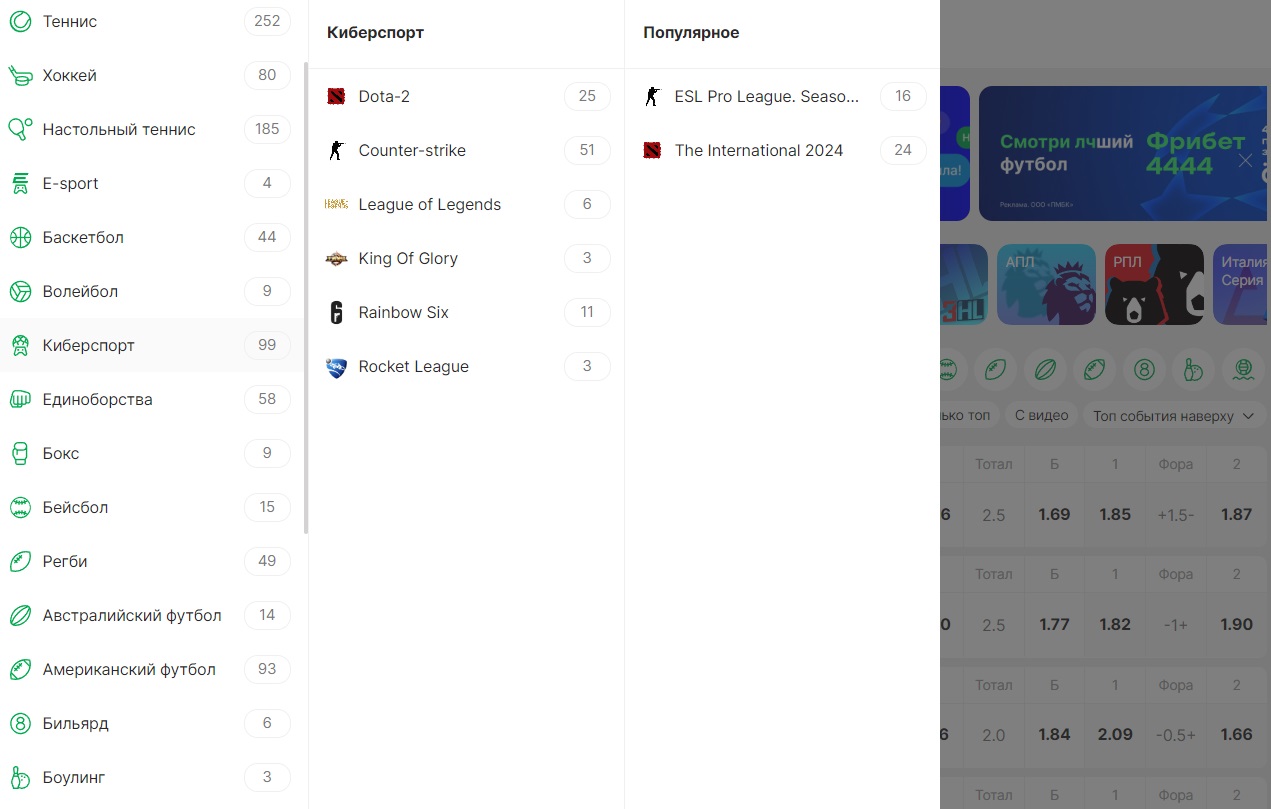Open the Топ события наверху dropdown

[1174, 416]
